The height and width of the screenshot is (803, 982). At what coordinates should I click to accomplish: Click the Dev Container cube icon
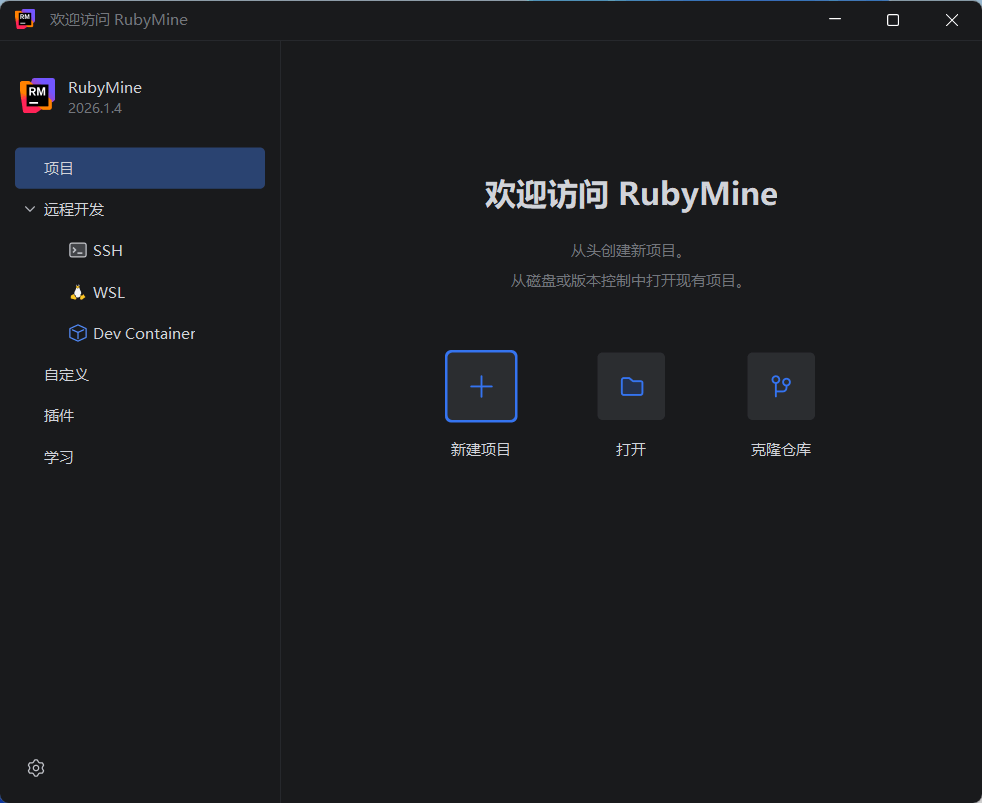[x=78, y=333]
